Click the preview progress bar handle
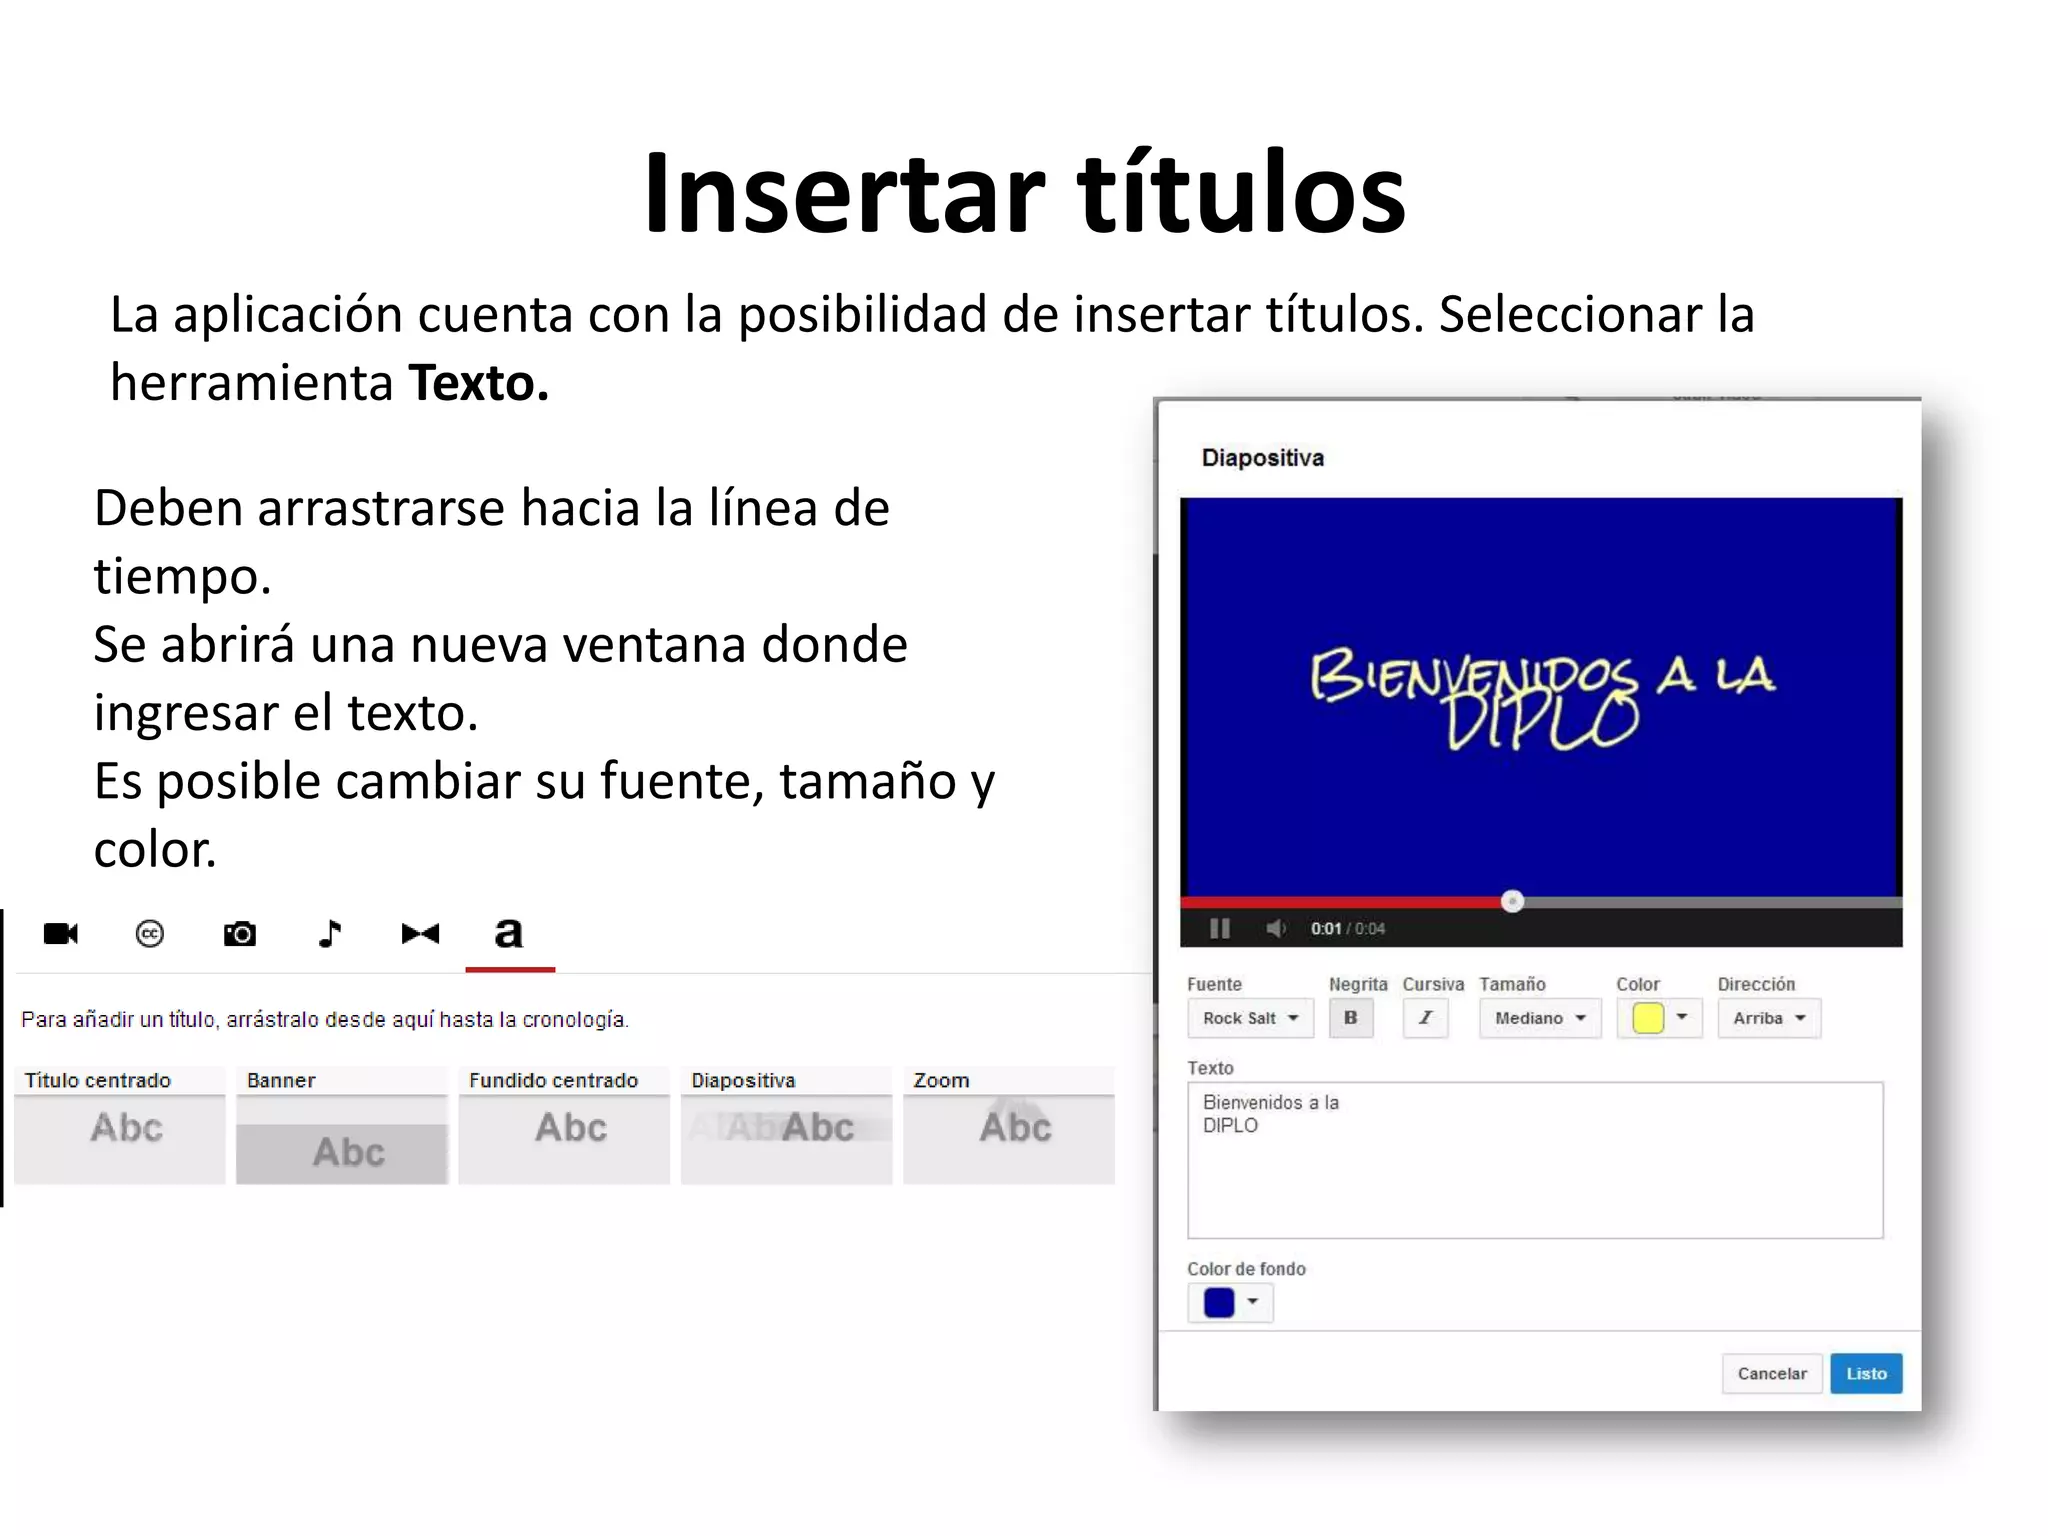The height and width of the screenshot is (1536, 2048). tap(1512, 902)
